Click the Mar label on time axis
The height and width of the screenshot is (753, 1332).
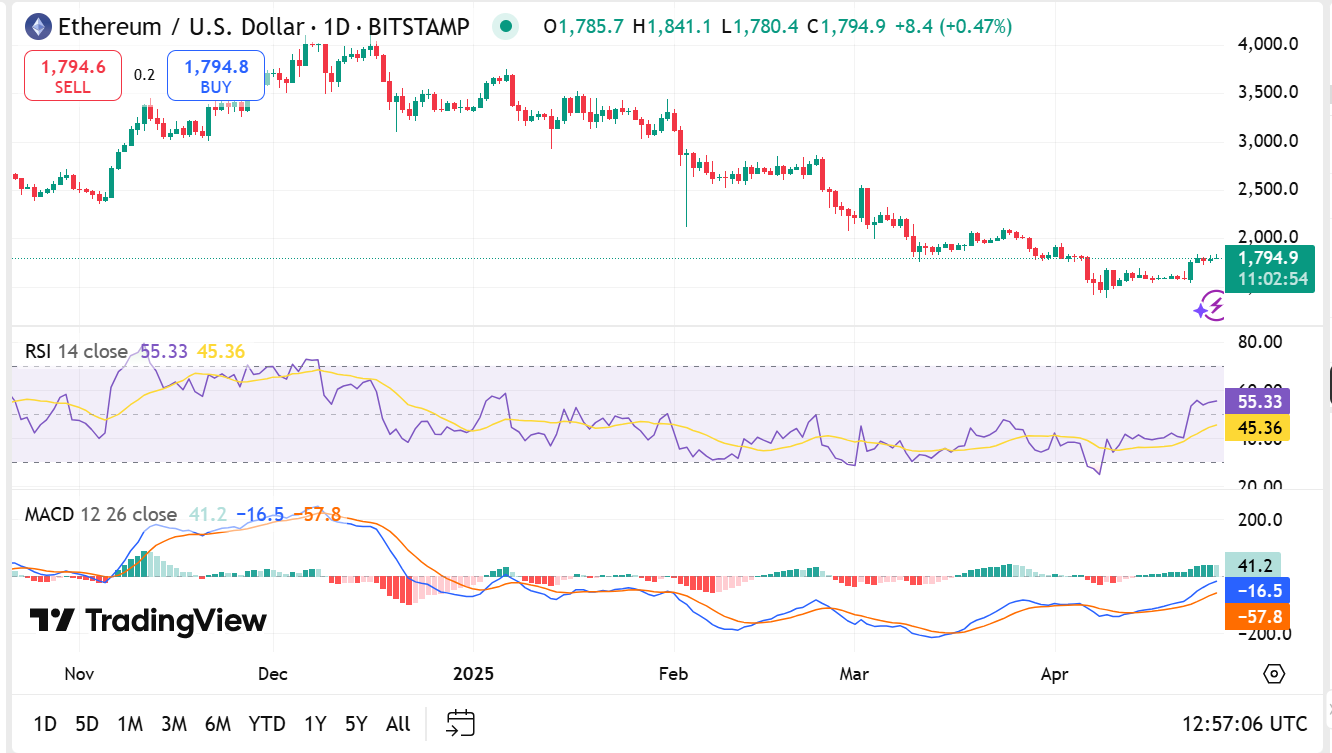(x=853, y=674)
